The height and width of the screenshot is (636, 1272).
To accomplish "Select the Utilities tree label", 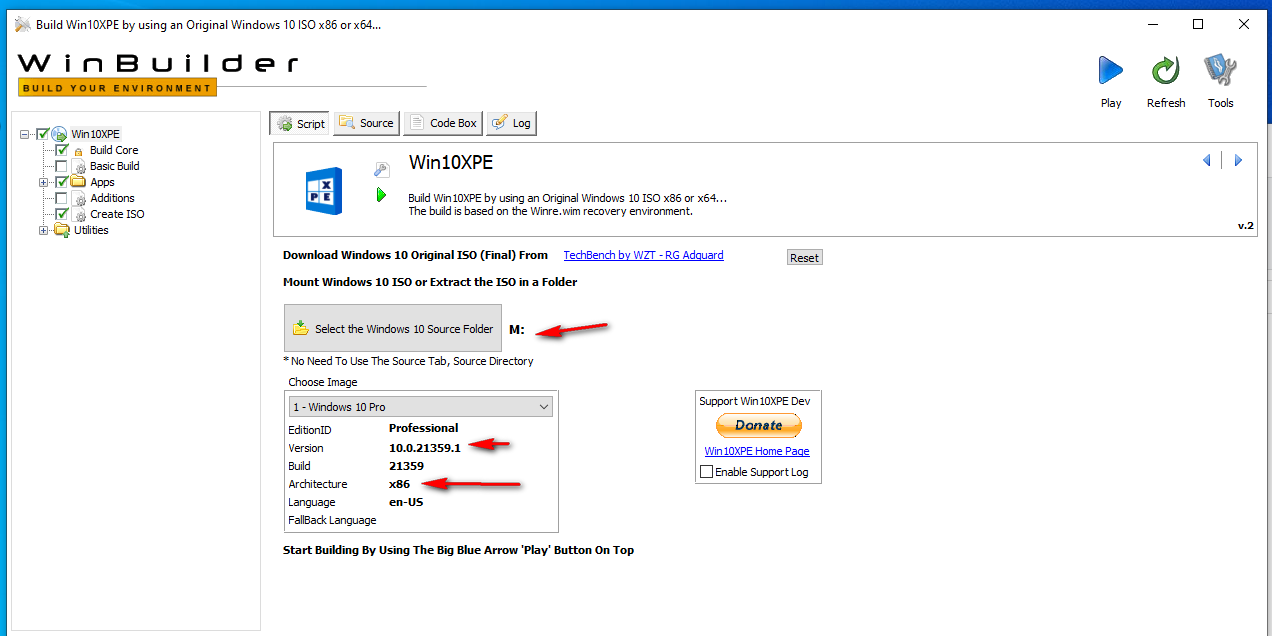I will pyautogui.click(x=91, y=230).
